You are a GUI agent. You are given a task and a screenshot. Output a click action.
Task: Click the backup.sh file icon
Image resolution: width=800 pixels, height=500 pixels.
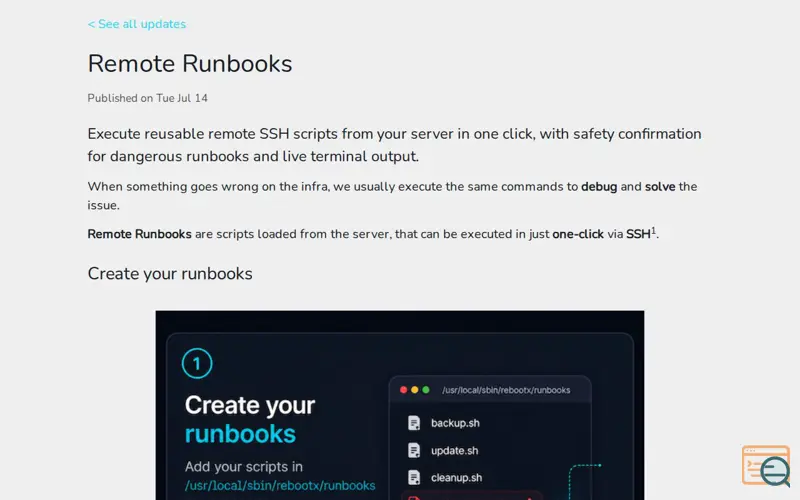coord(414,423)
